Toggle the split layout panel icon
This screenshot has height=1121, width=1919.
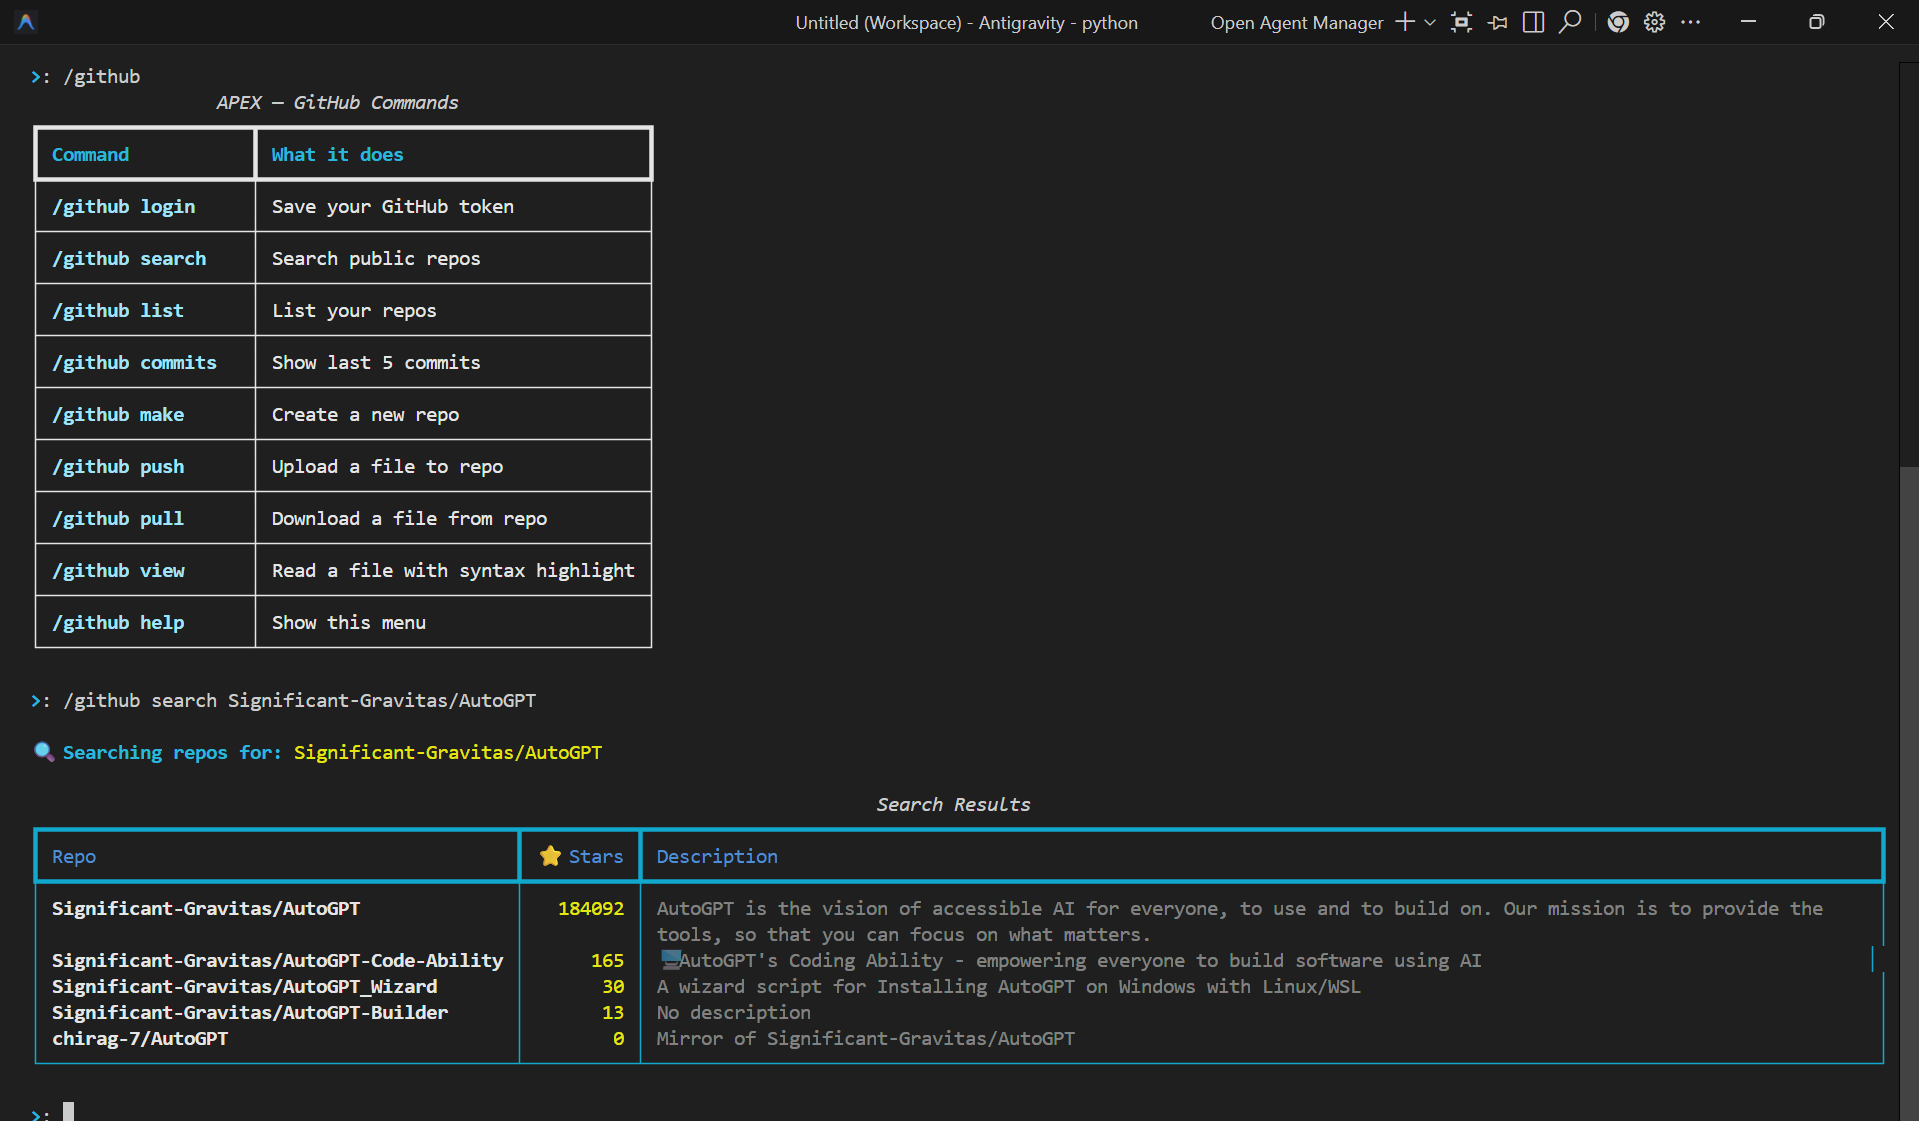[1533, 22]
